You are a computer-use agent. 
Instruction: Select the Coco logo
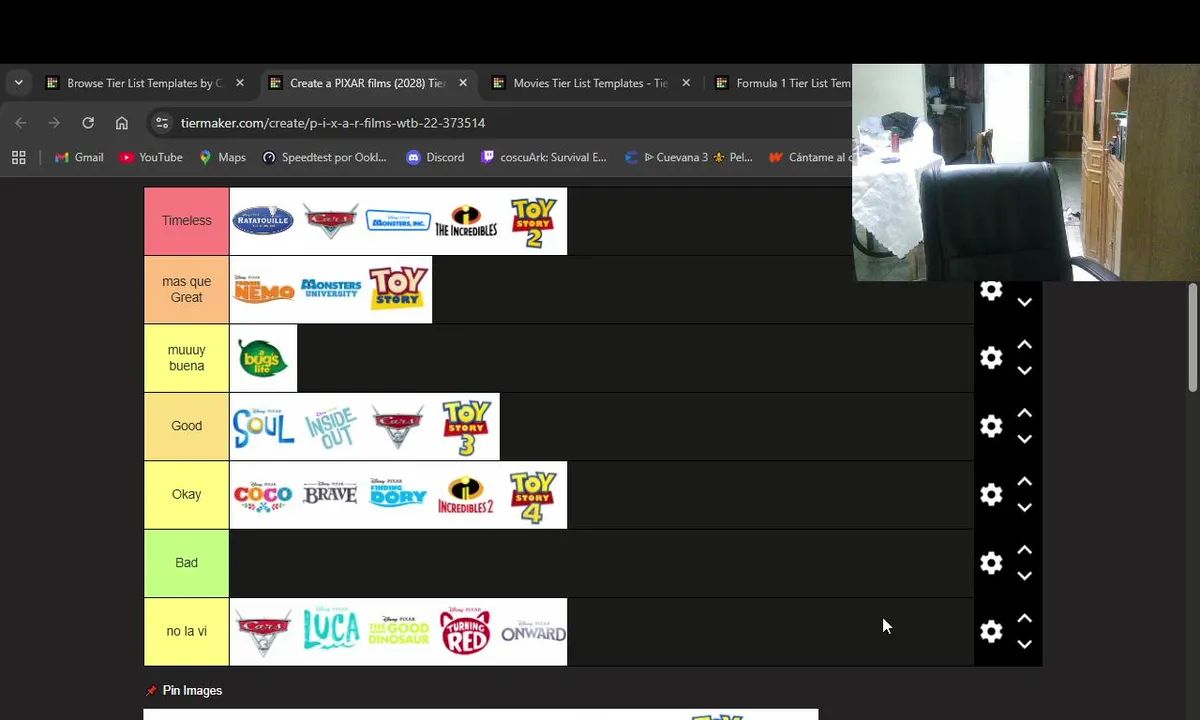tap(263, 495)
